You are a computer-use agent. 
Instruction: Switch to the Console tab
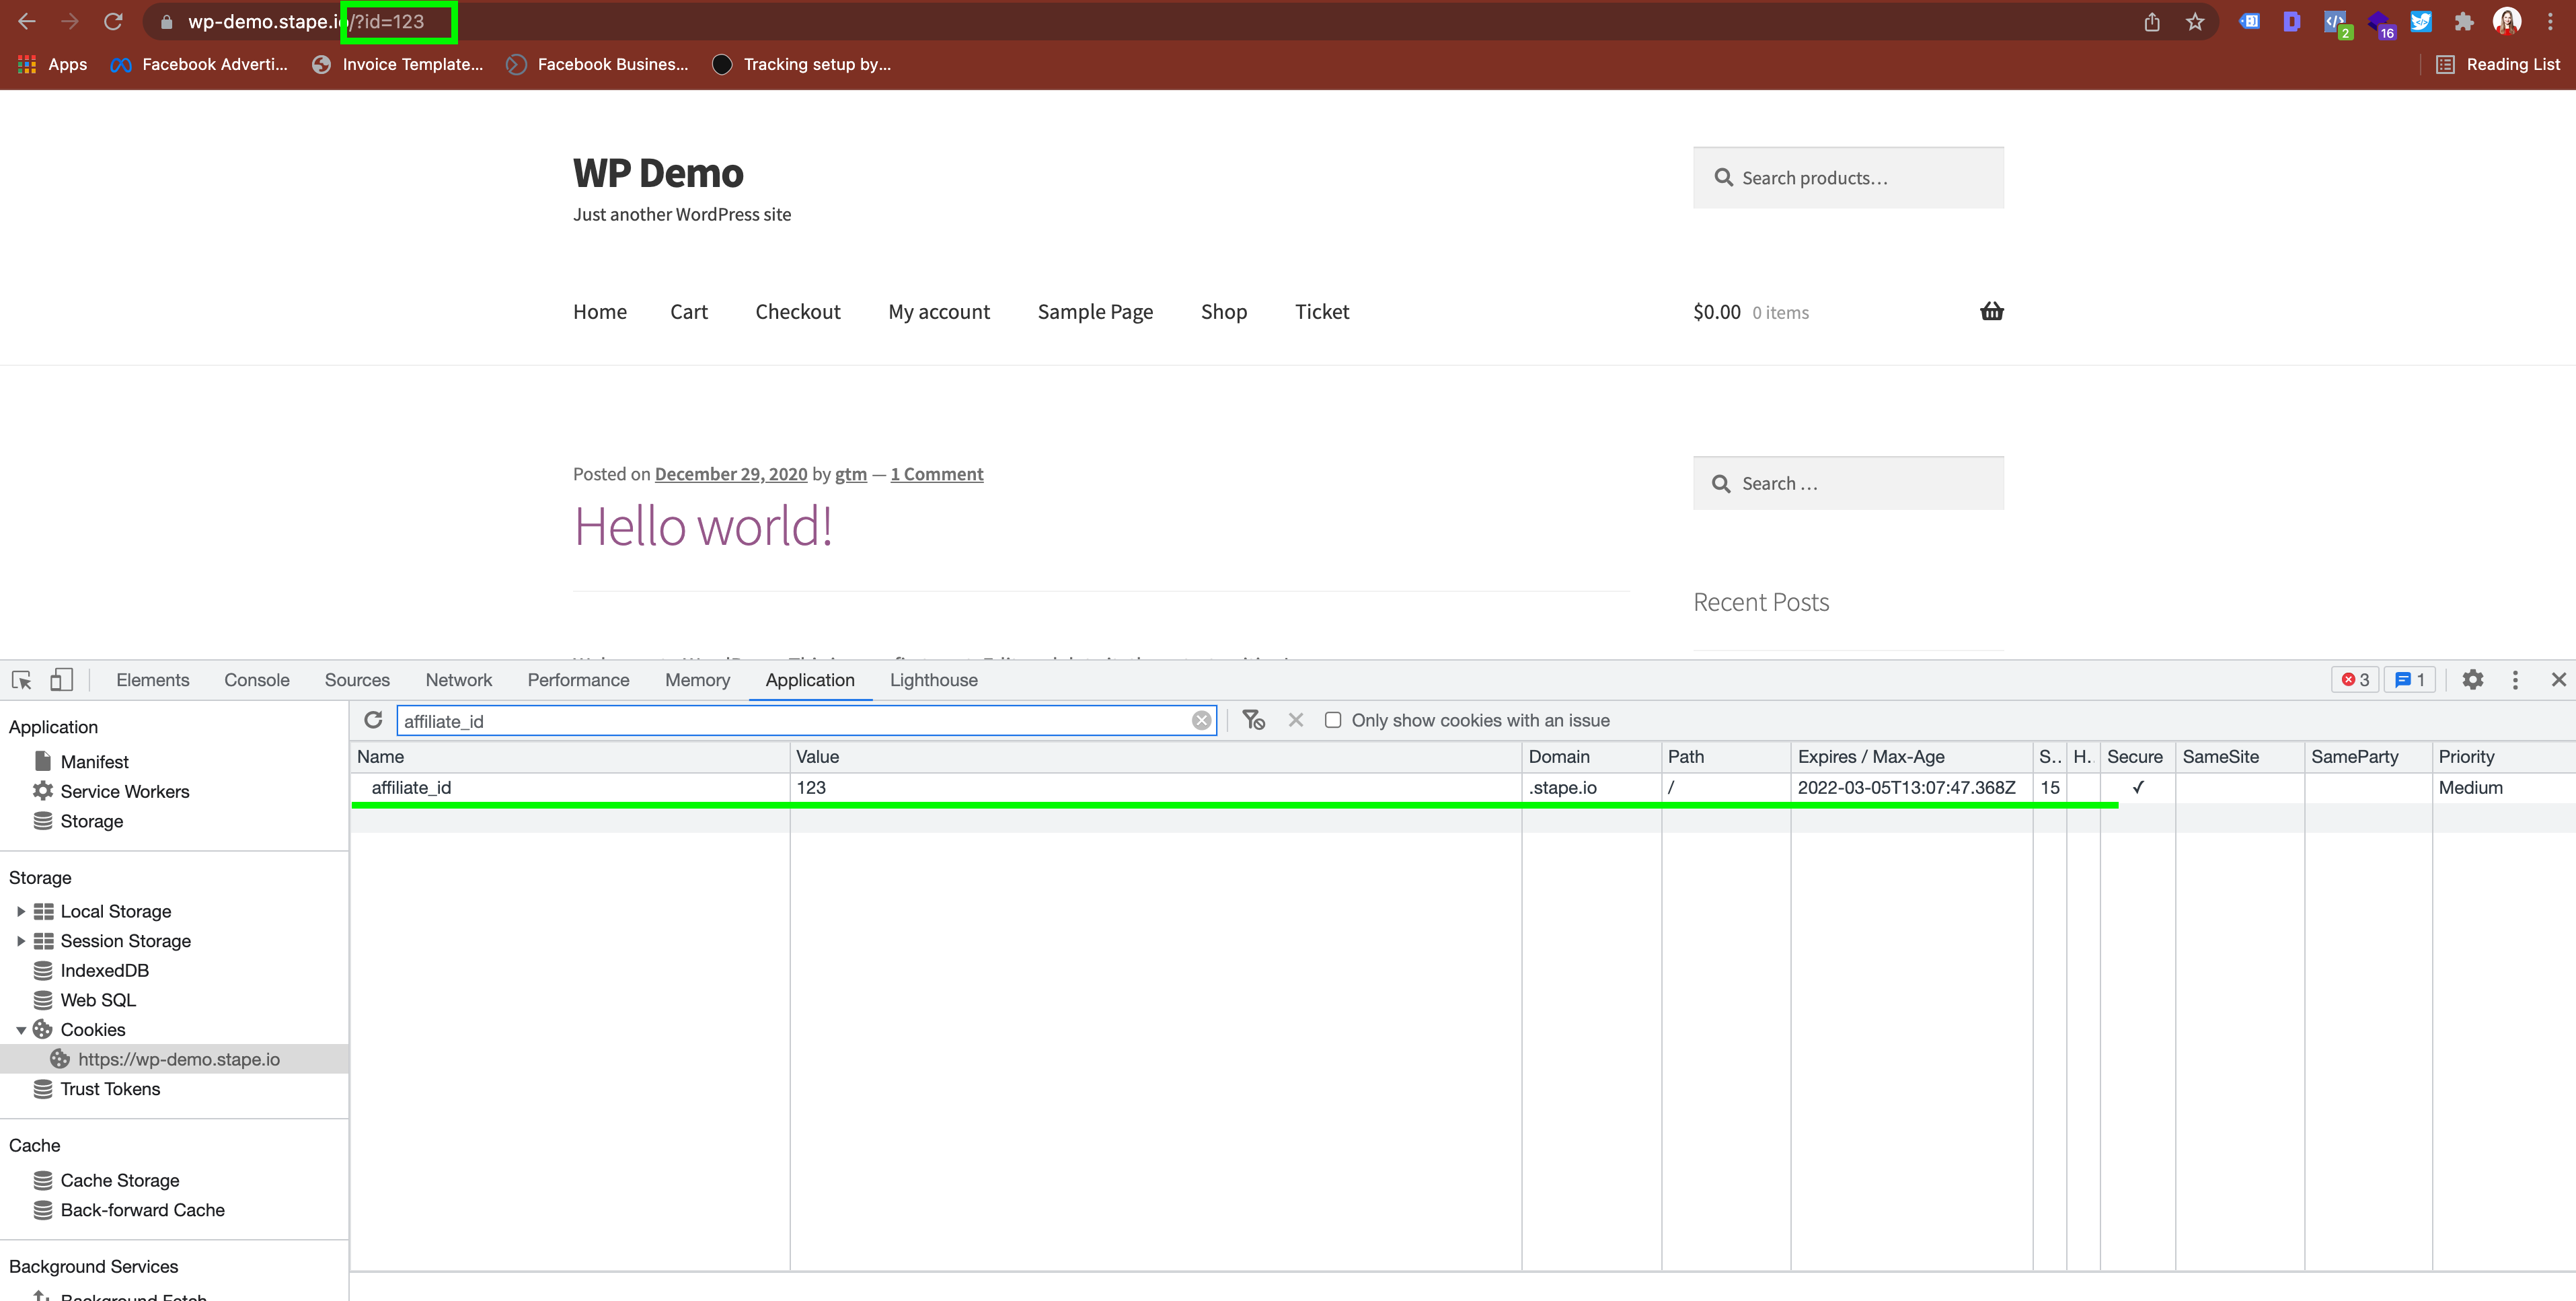pyautogui.click(x=257, y=679)
